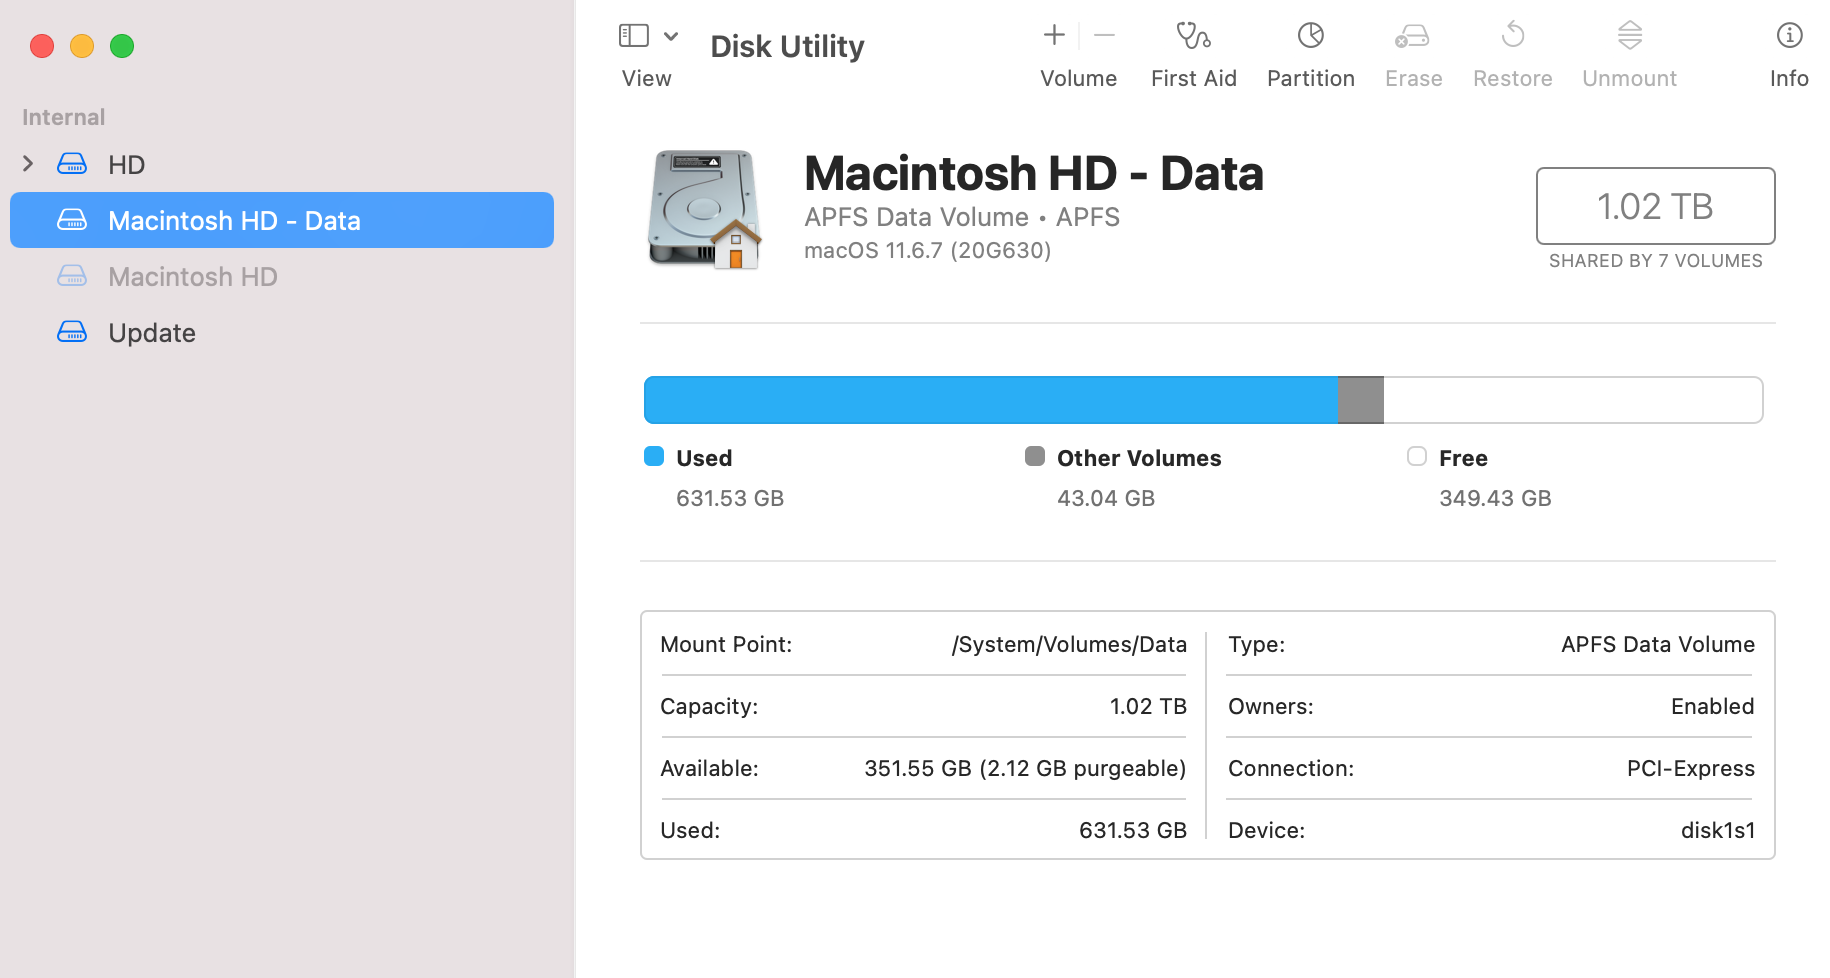This screenshot has height=978, width=1830.
Task: Click the APFS Data Volume type value
Action: pyautogui.click(x=1658, y=644)
